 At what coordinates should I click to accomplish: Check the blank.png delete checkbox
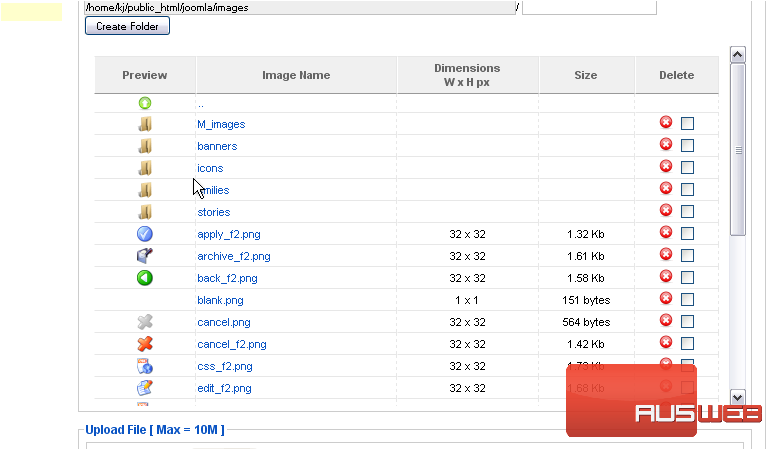tap(687, 300)
